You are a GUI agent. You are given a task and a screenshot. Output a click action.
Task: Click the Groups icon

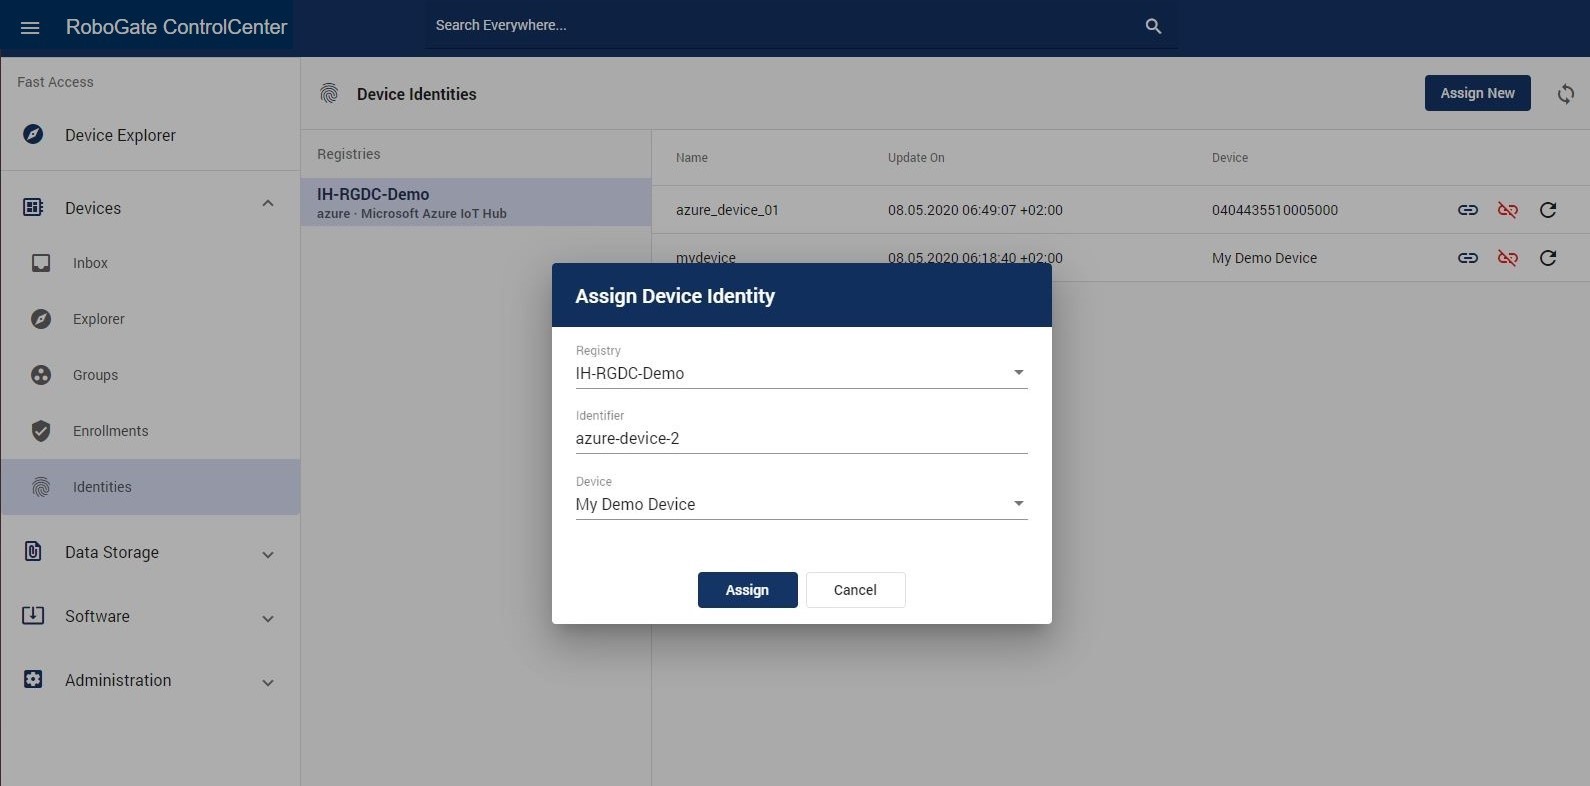coord(41,375)
